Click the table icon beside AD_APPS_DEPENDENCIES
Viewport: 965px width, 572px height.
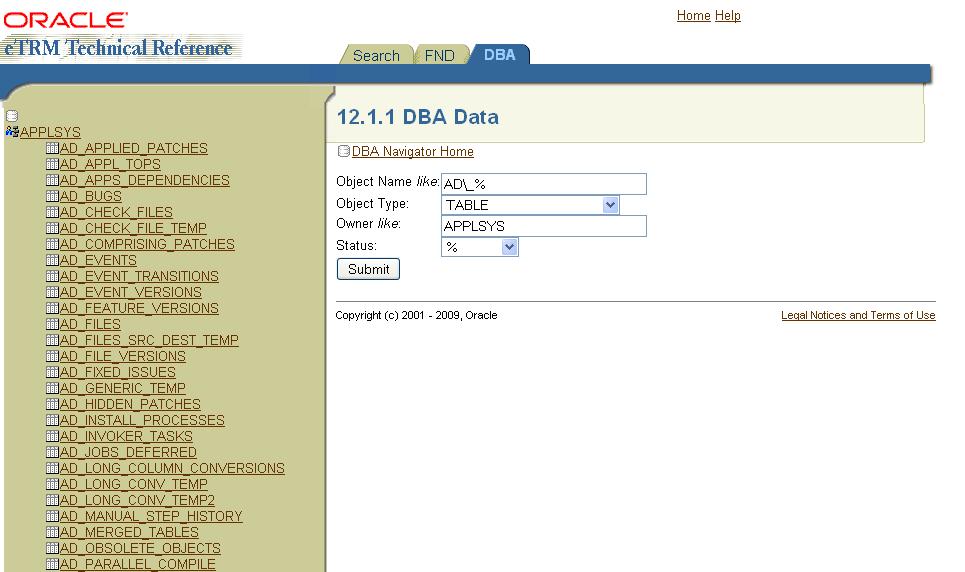(52, 180)
